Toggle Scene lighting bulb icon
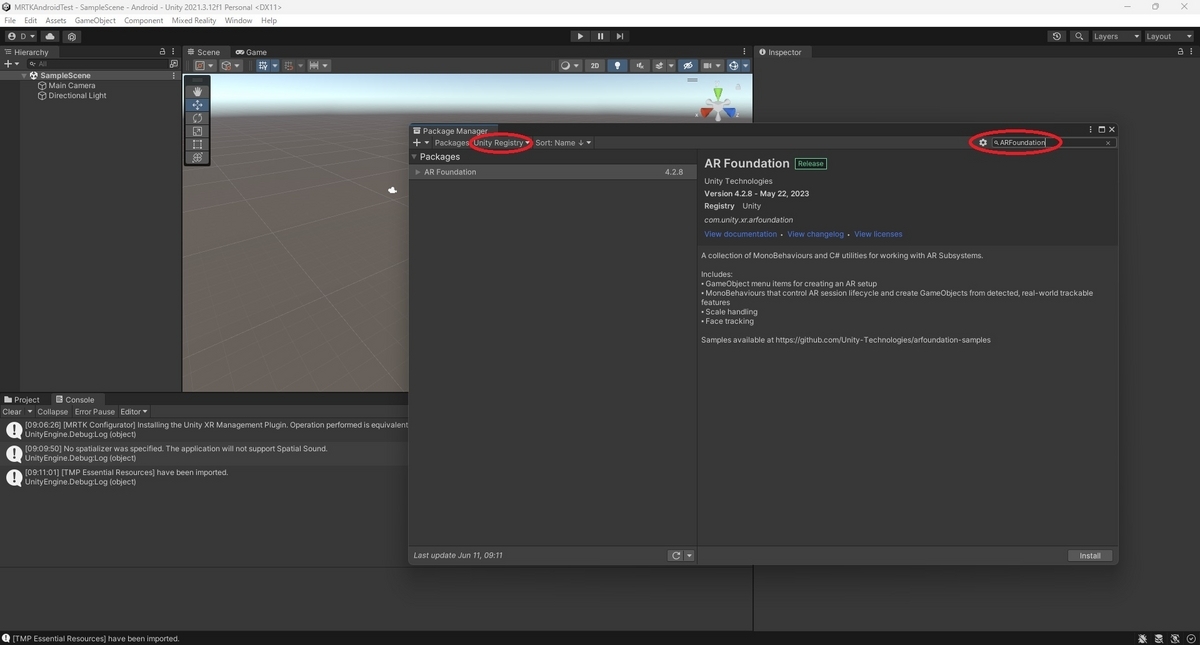This screenshot has height=645, width=1200. coord(617,66)
